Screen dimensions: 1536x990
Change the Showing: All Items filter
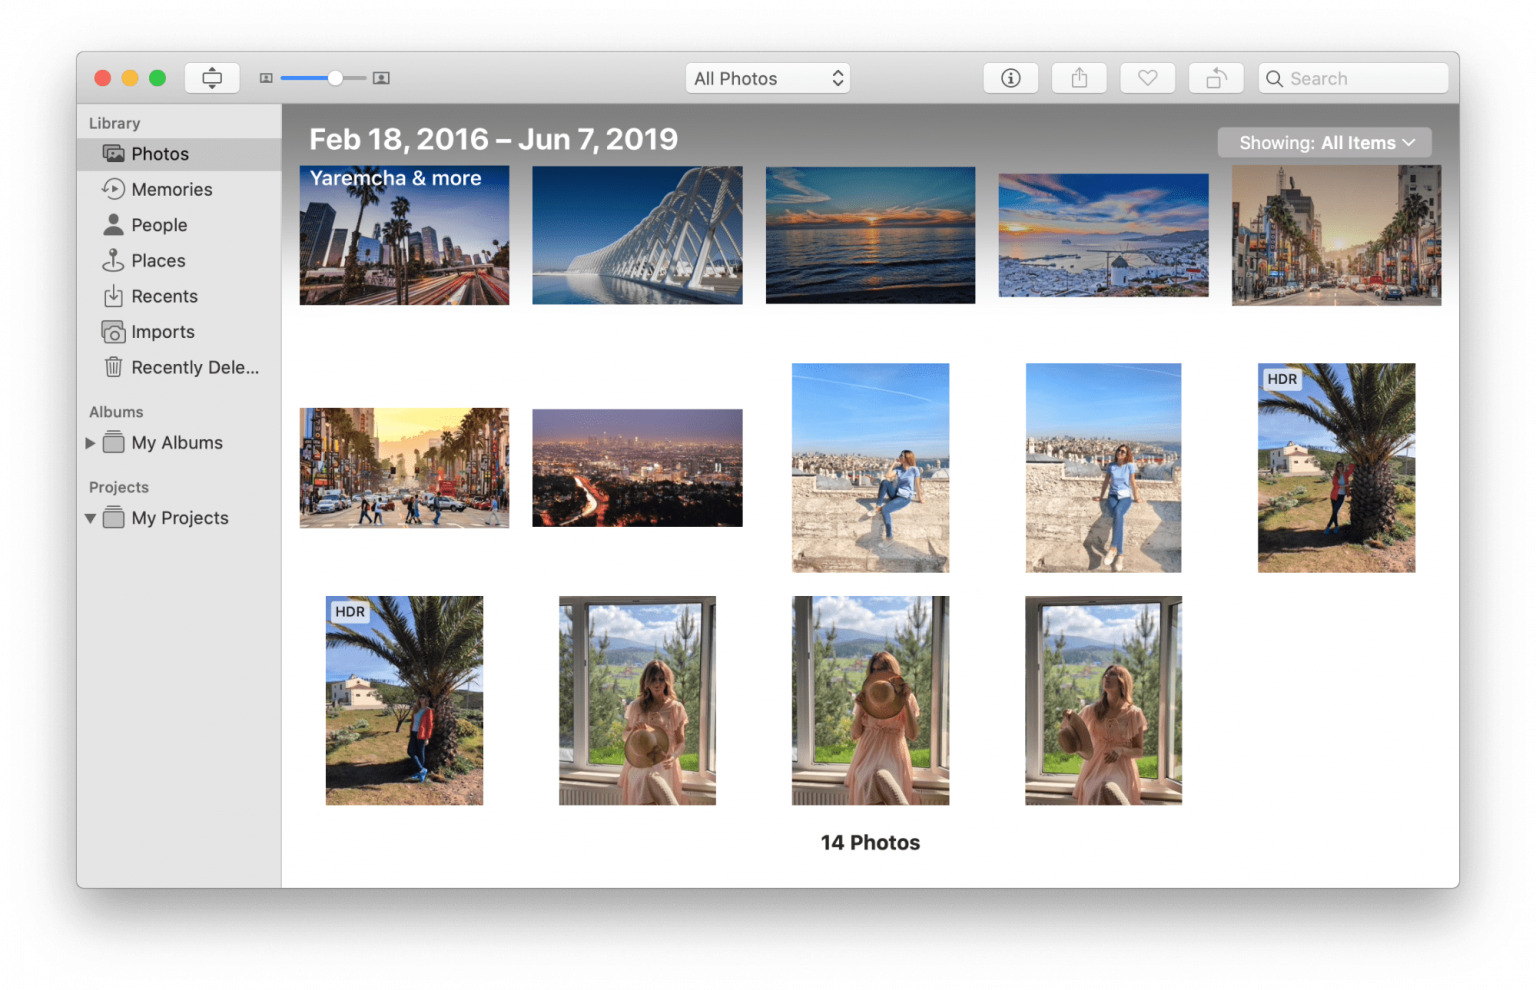[1323, 142]
